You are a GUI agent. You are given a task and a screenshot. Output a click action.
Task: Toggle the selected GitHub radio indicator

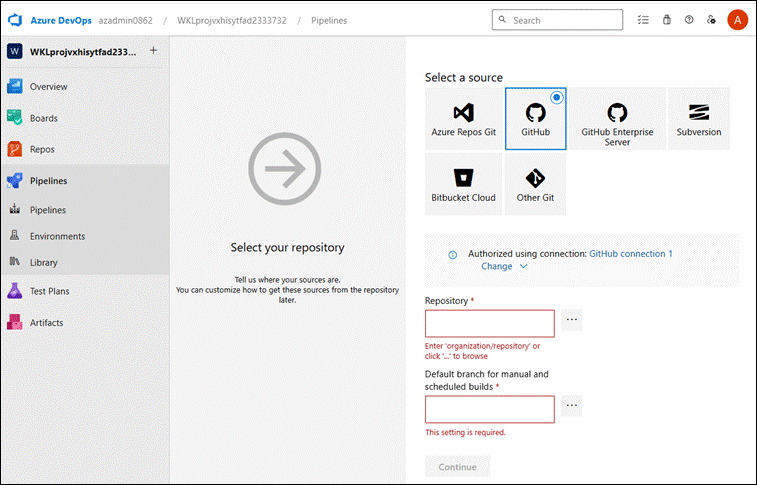coord(557,97)
